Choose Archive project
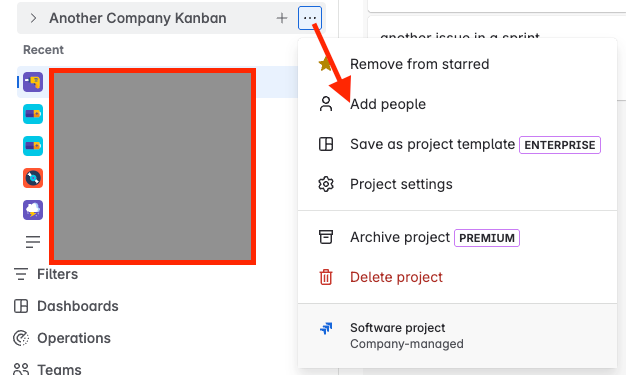The height and width of the screenshot is (375, 626). [x=400, y=237]
